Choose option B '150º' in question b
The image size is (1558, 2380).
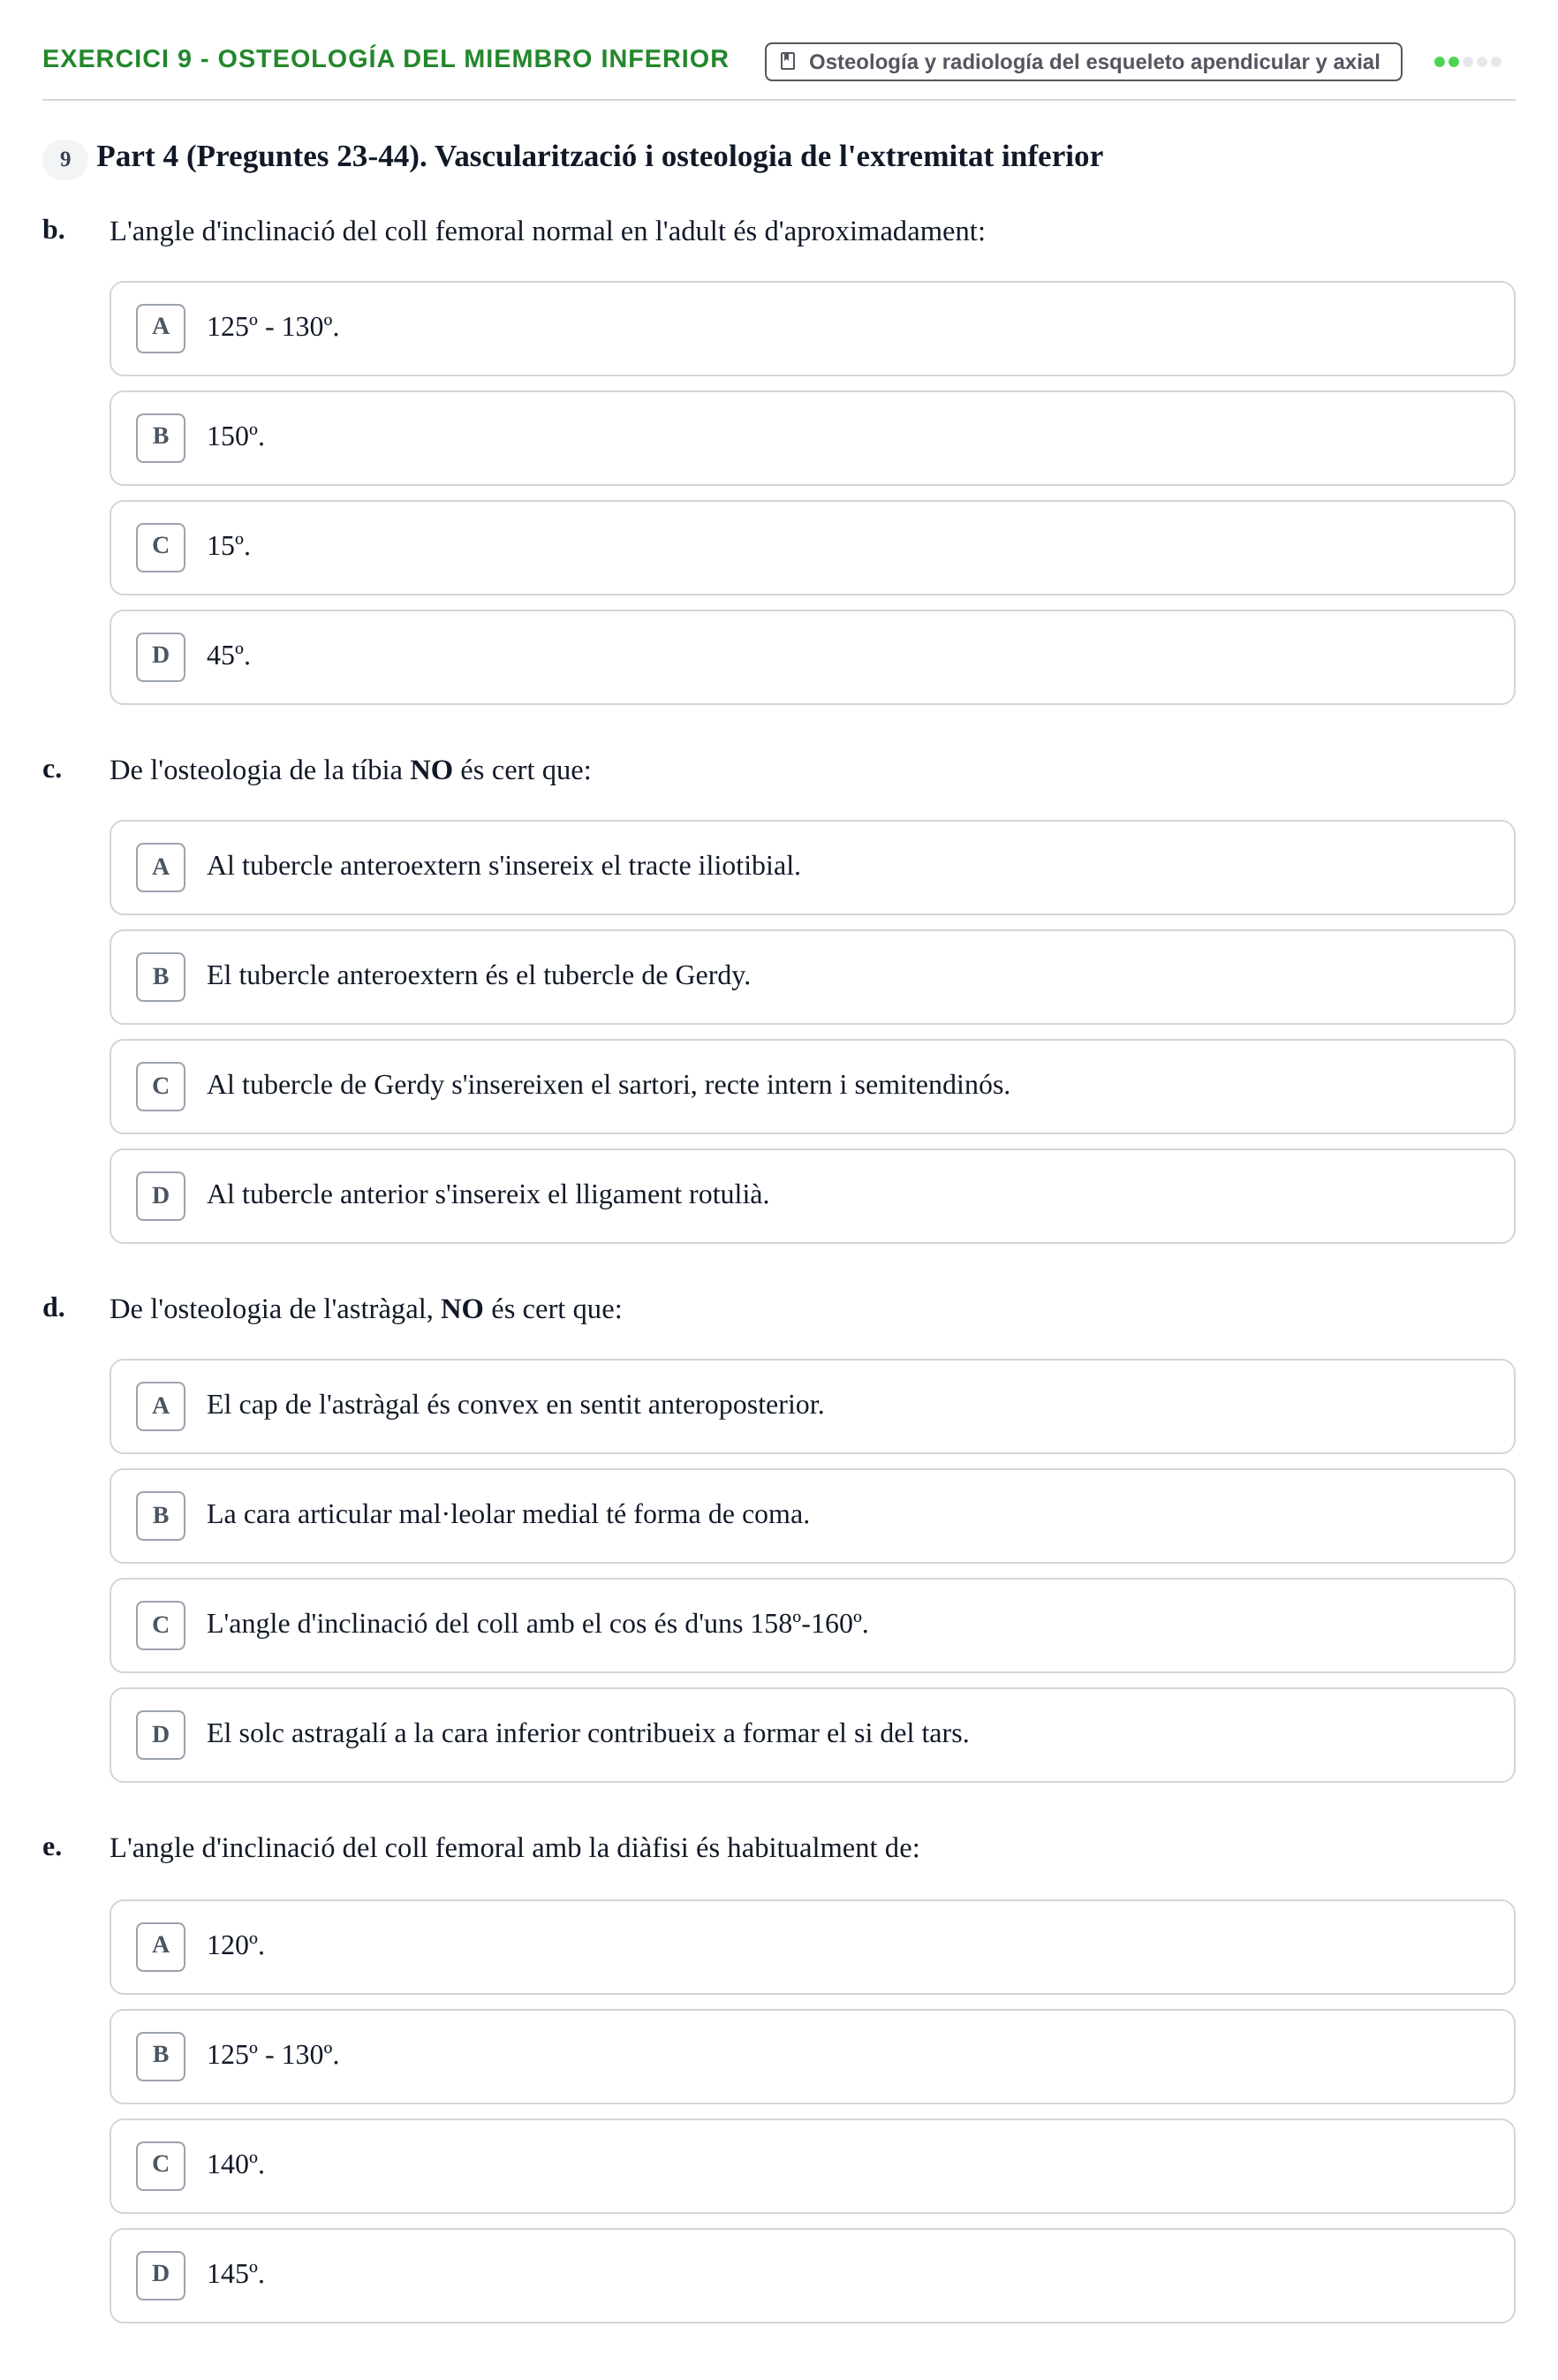click(x=811, y=438)
